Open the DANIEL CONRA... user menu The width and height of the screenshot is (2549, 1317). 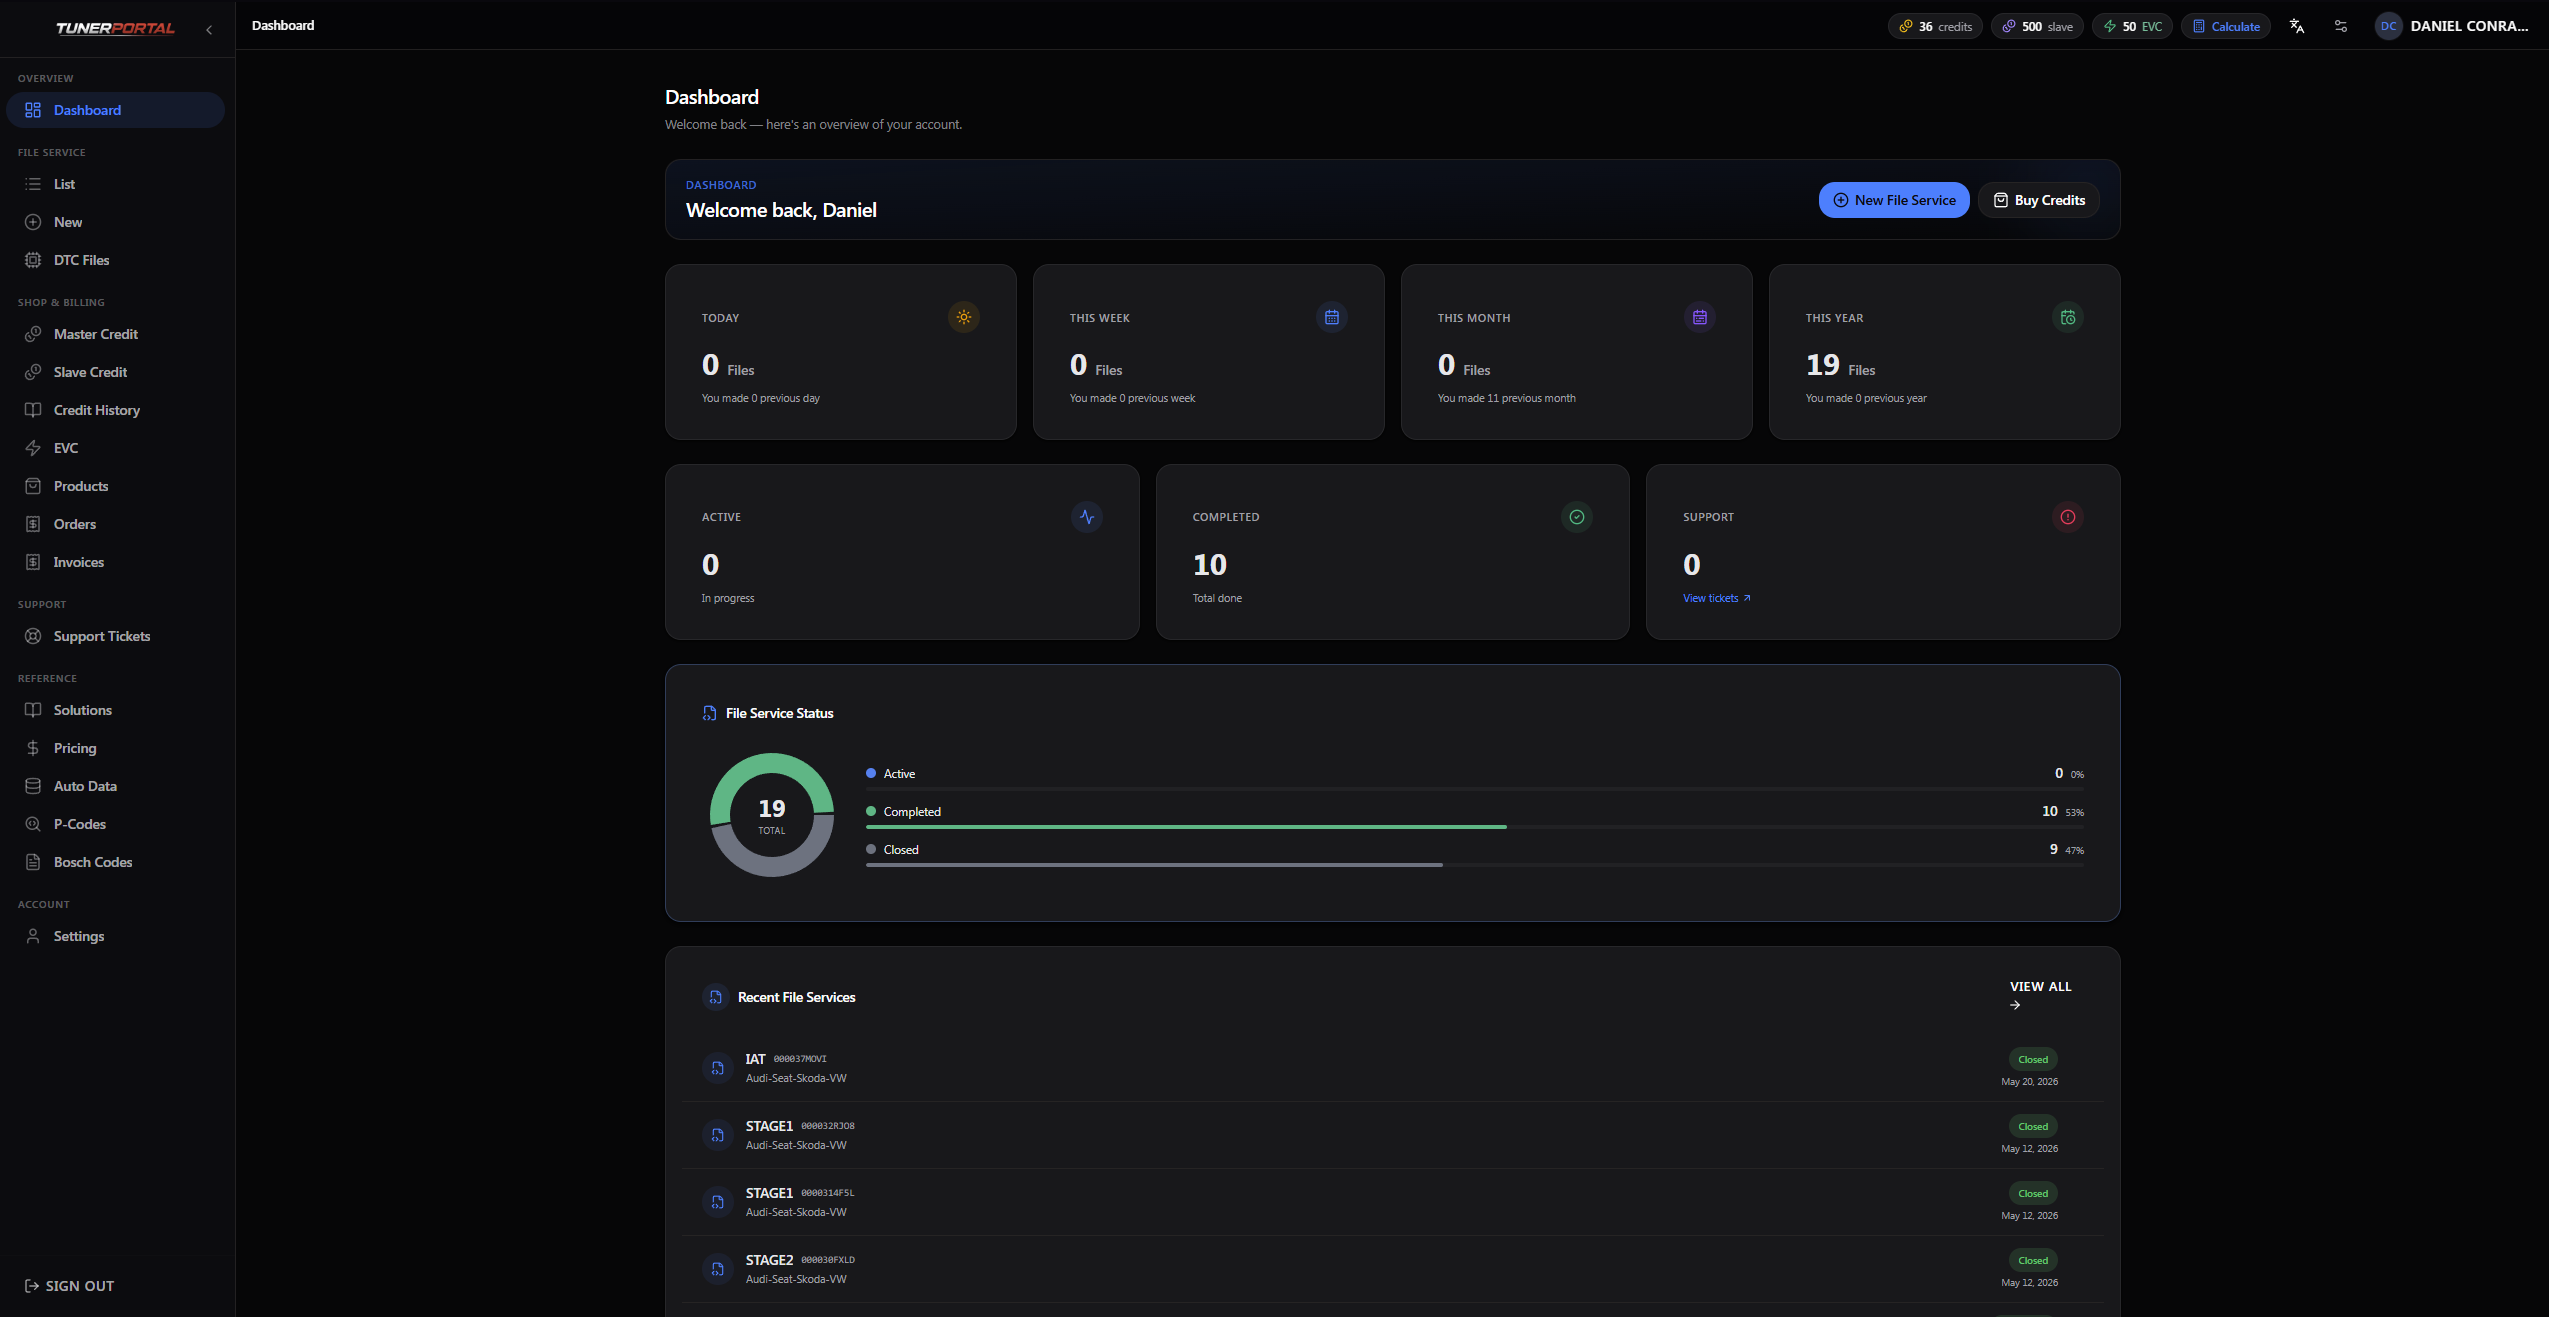pyautogui.click(x=2453, y=26)
